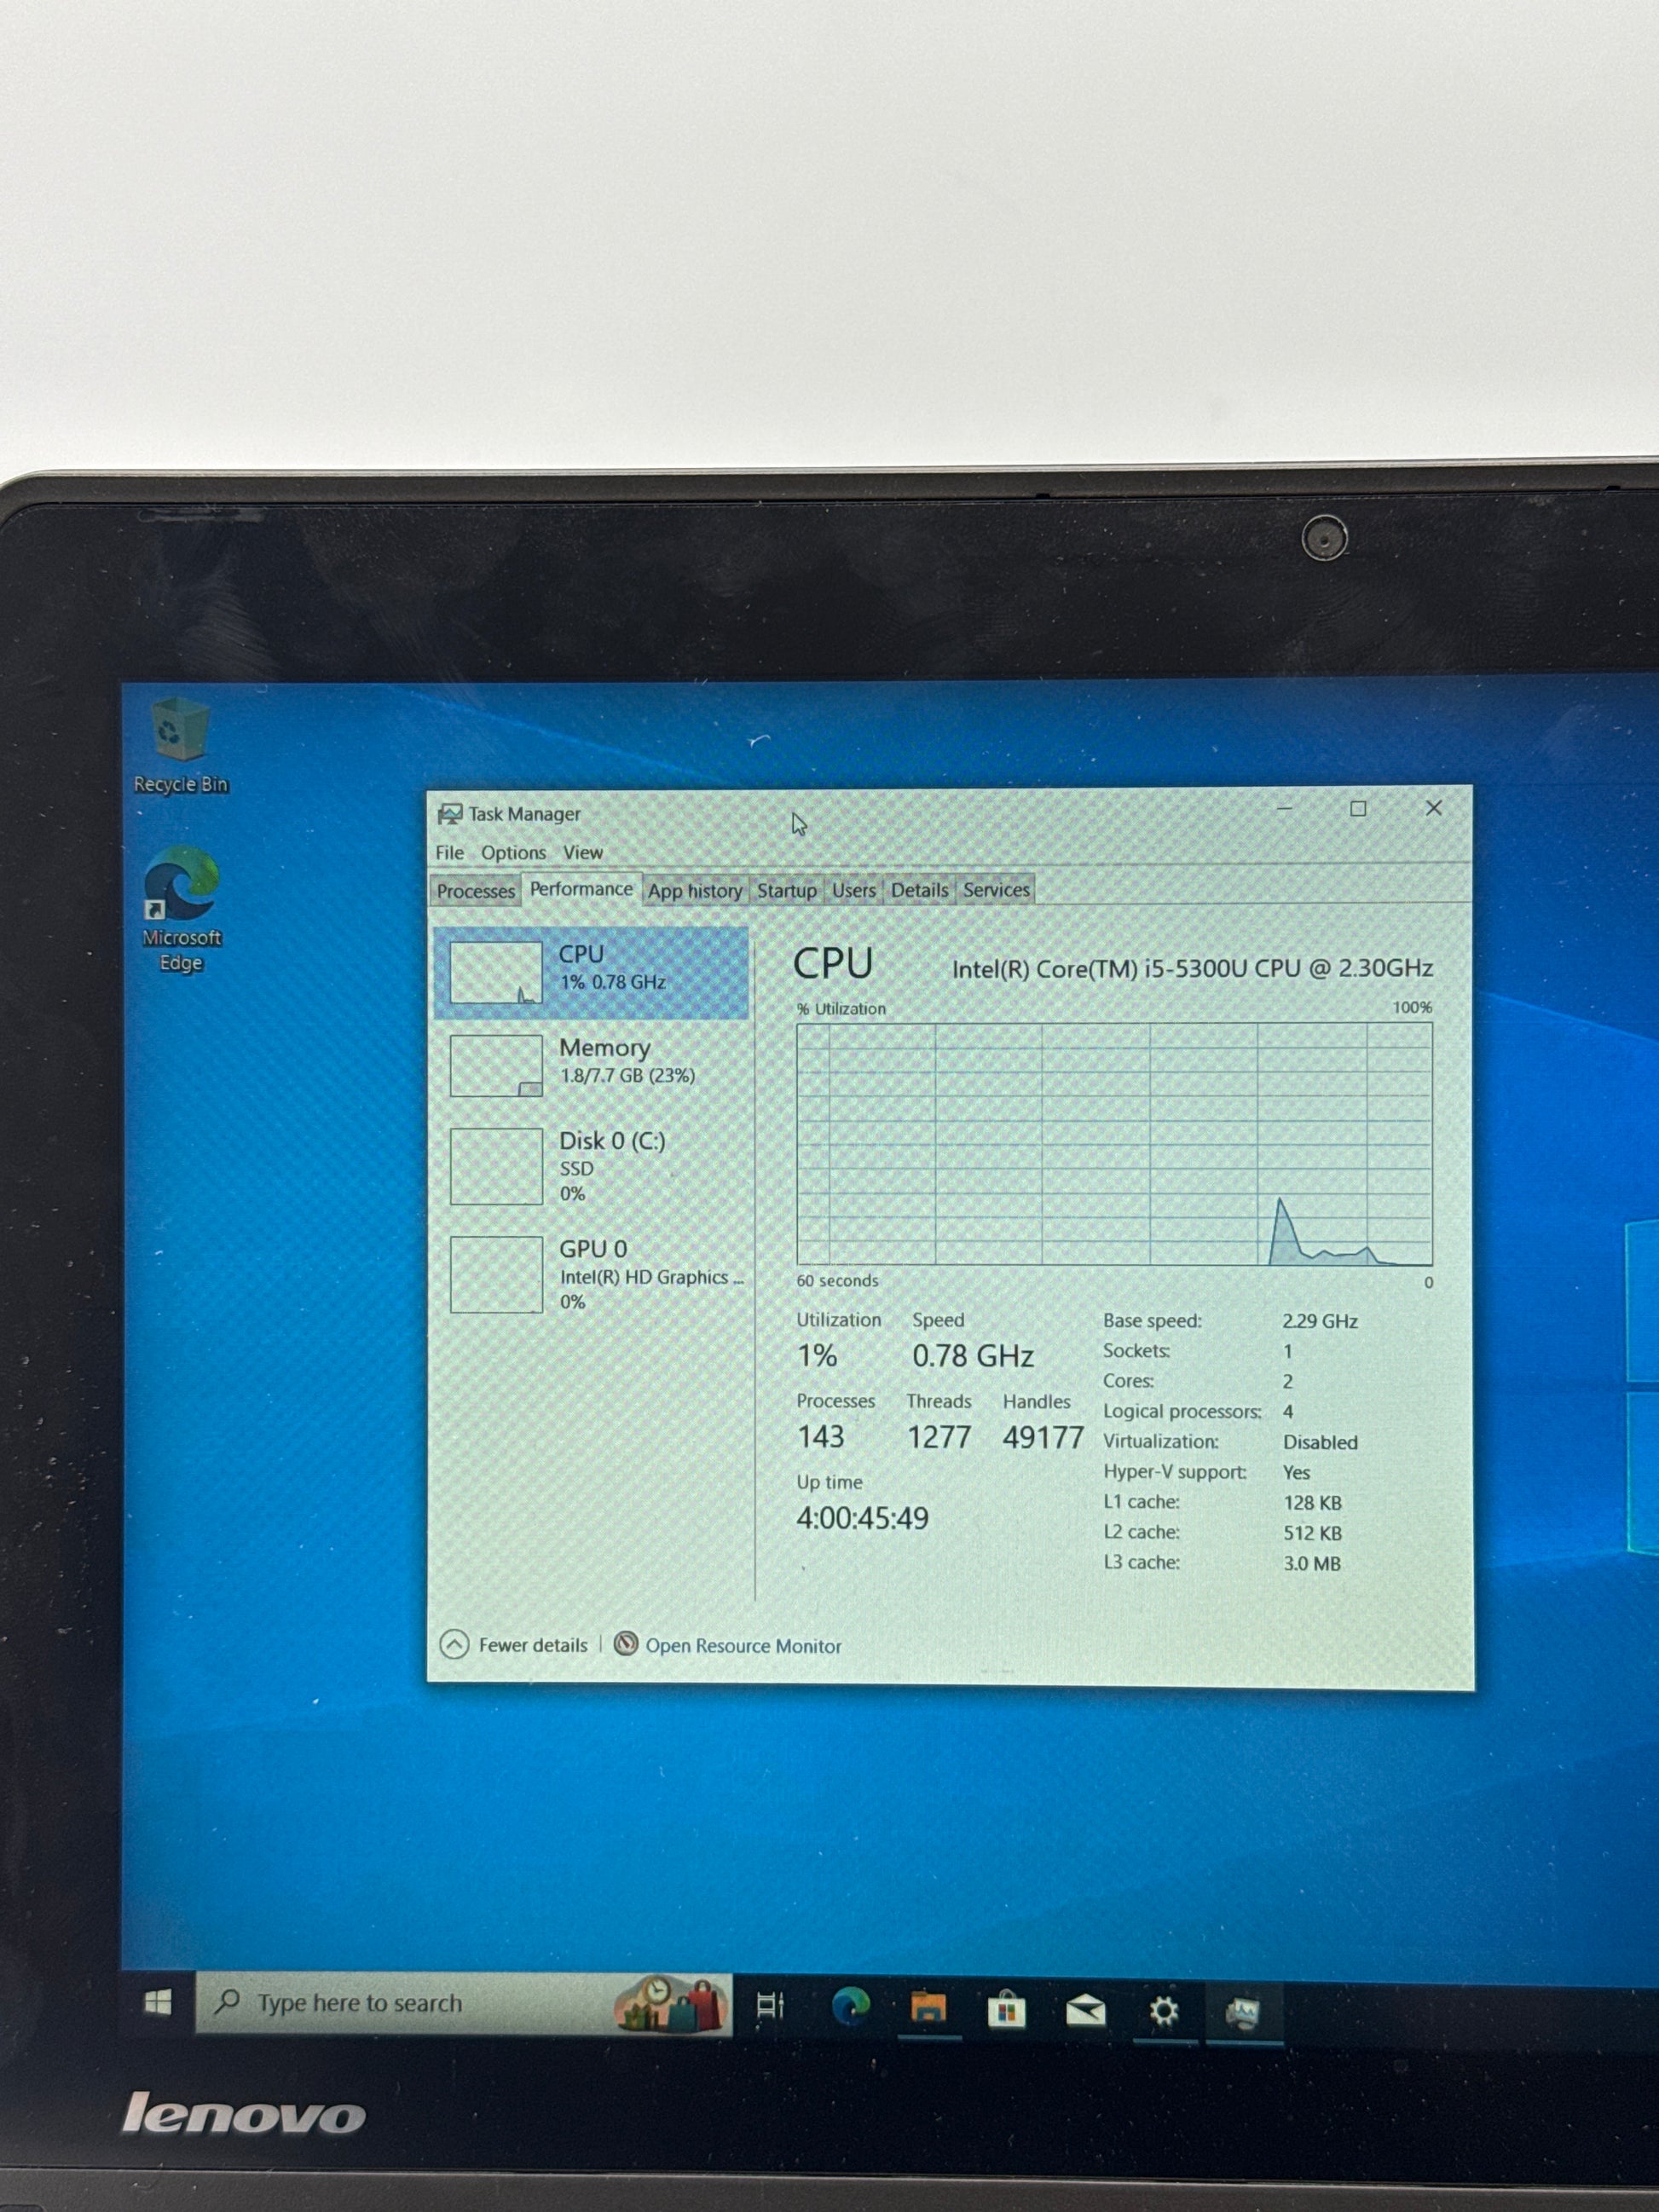Open the File menu

pos(449,852)
